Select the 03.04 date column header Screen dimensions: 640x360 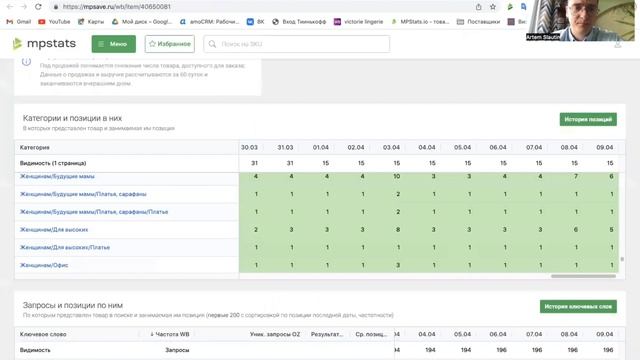pos(391,147)
